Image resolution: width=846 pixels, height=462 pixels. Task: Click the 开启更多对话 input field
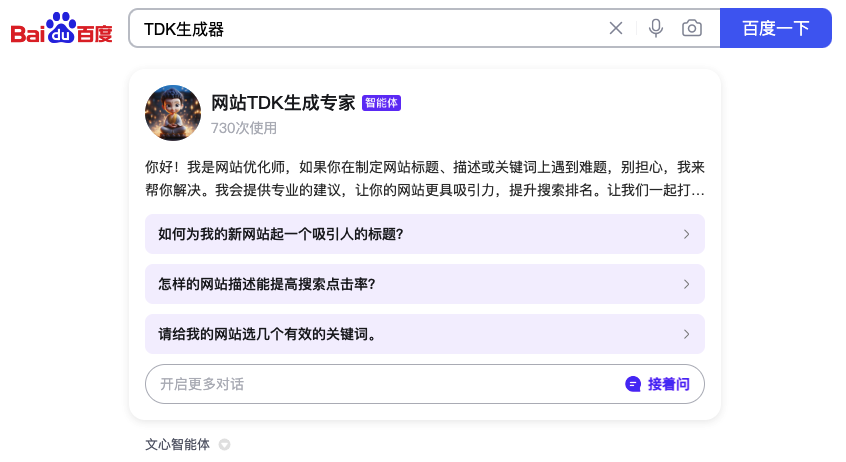pos(383,384)
